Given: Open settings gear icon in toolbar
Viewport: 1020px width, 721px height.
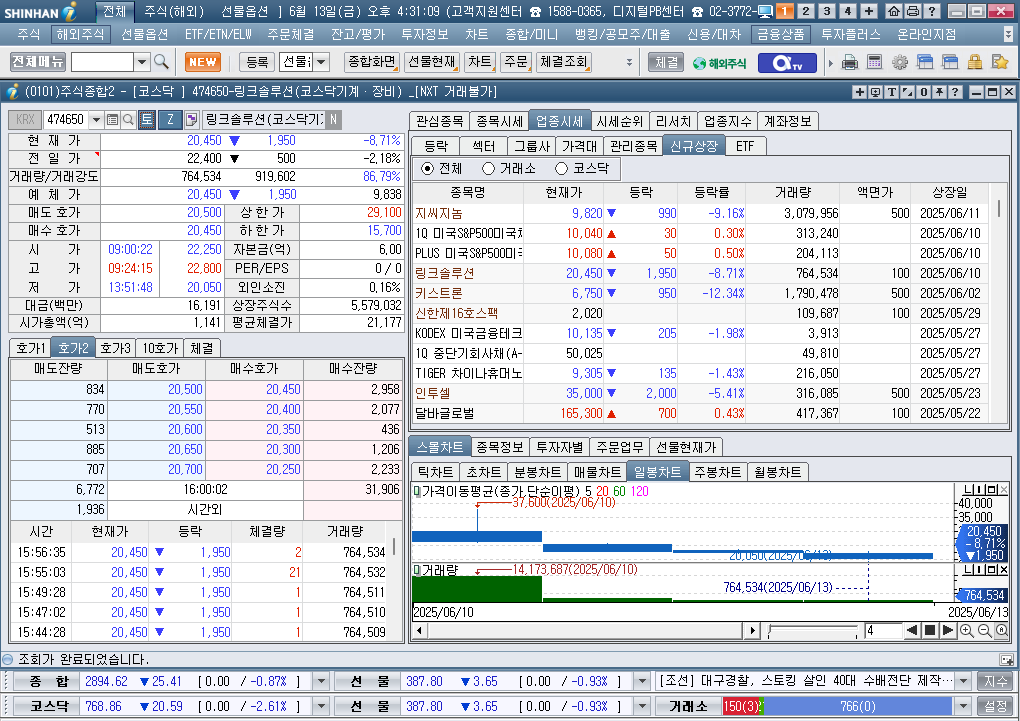Looking at the screenshot, I should (x=900, y=62).
